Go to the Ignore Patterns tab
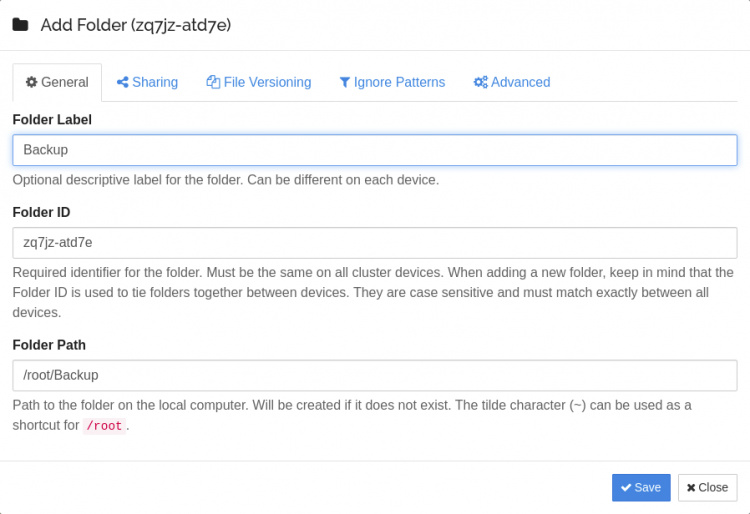 coord(392,82)
